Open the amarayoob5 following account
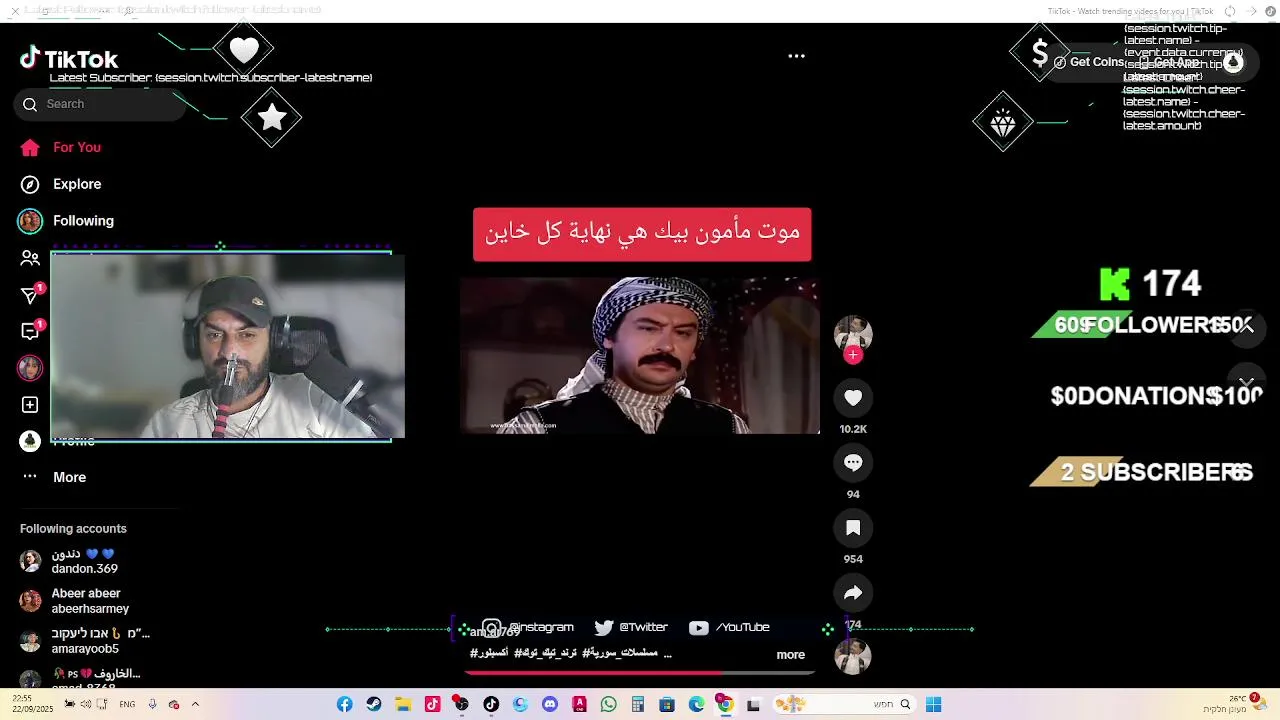Screen dimensions: 1280x720 point(85,641)
